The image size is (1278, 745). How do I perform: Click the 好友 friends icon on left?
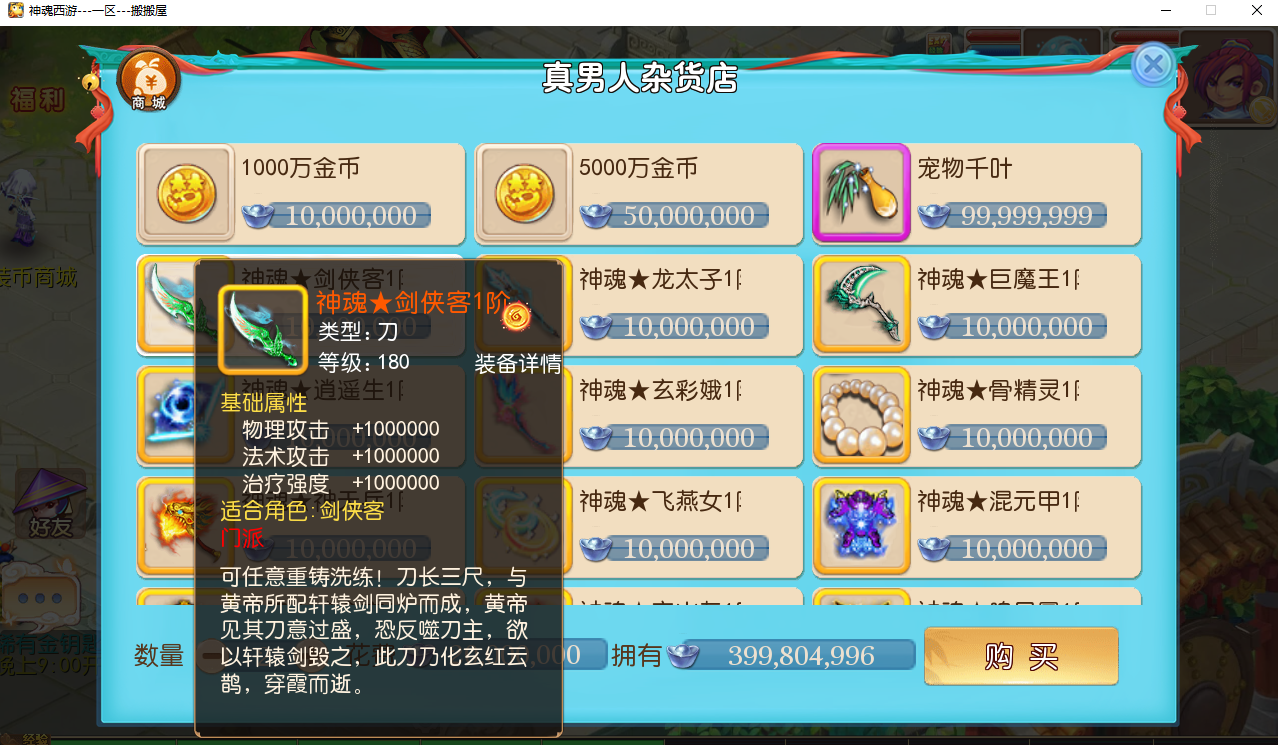point(50,506)
